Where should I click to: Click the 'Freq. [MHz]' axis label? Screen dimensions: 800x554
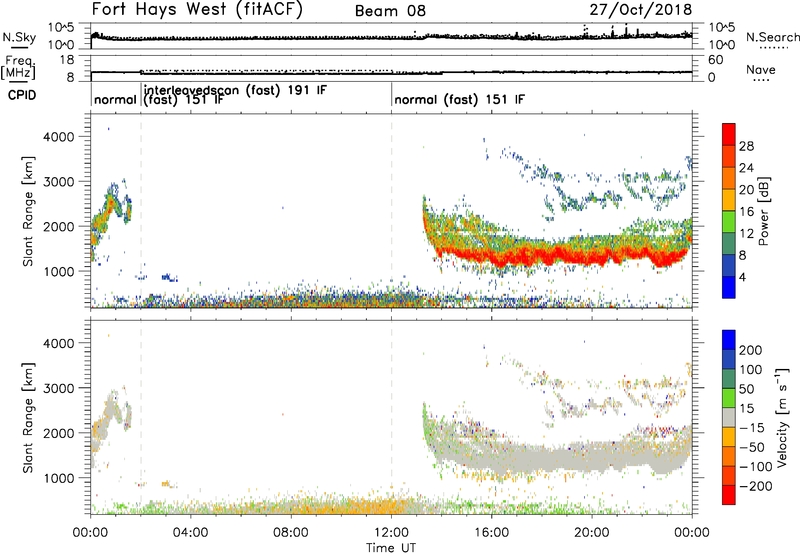19,67
